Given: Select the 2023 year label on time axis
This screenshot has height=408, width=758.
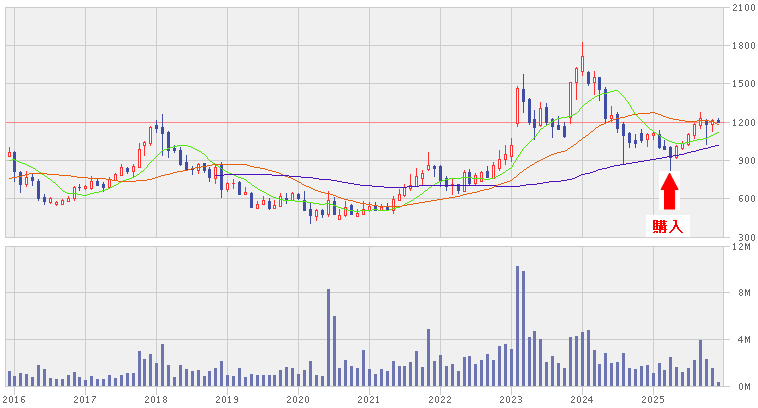Looking at the screenshot, I should [511, 399].
